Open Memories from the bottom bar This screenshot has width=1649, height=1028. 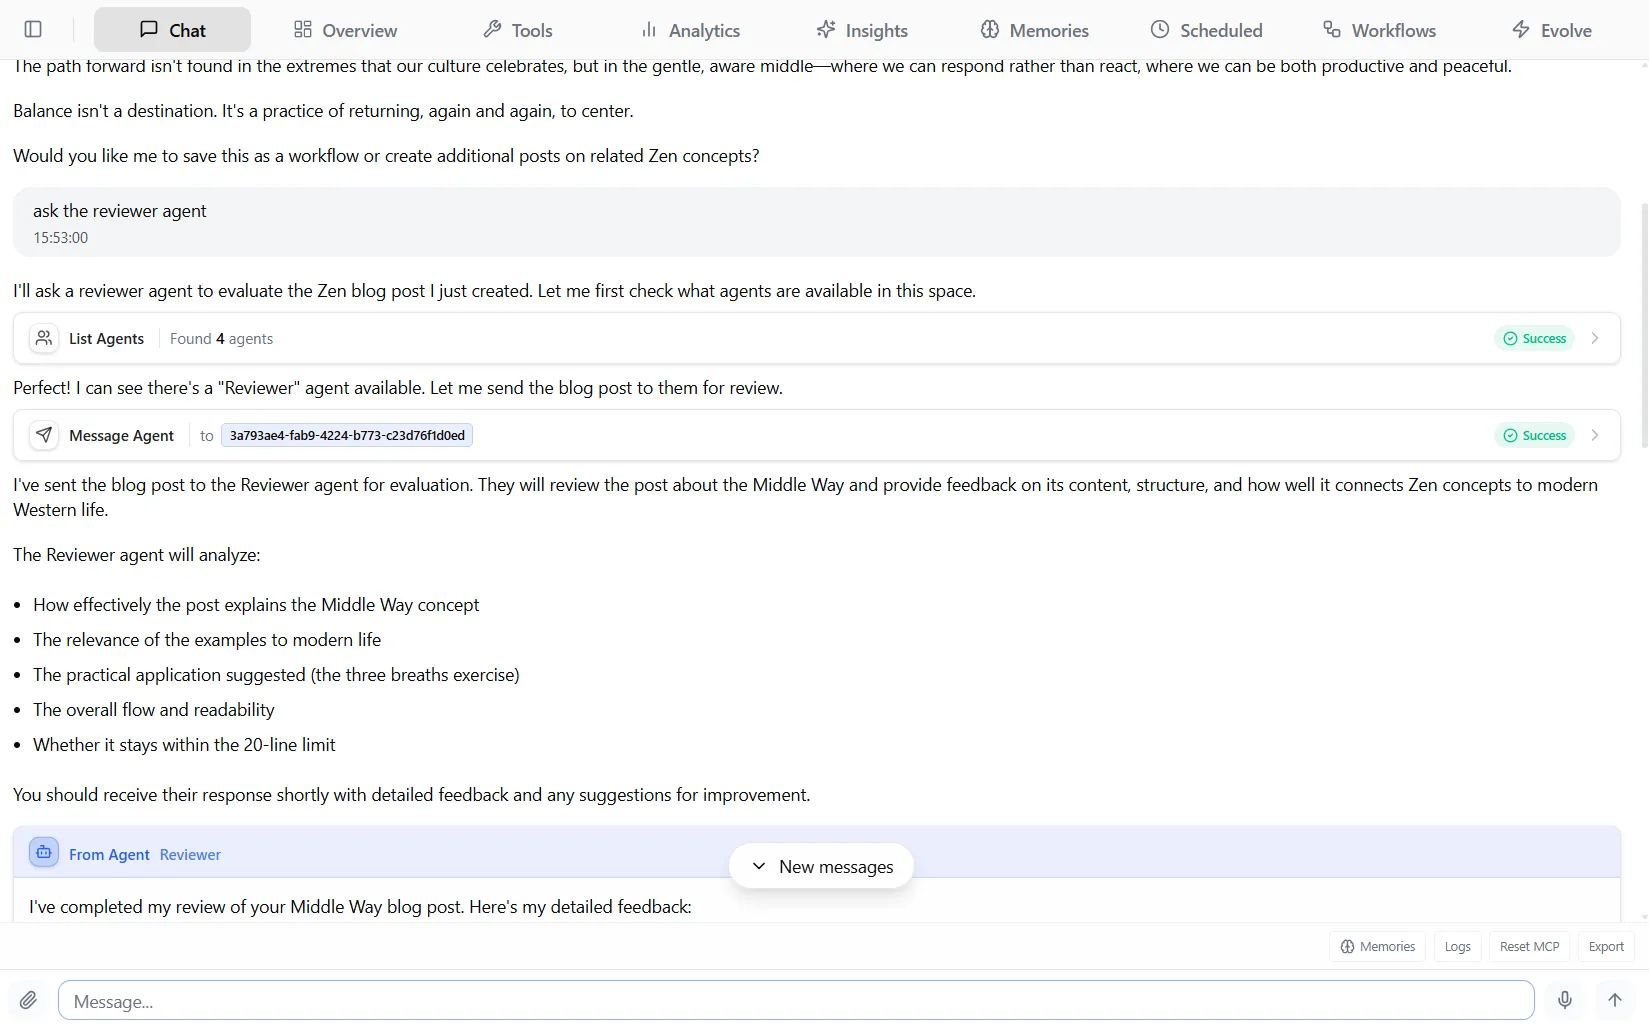point(1376,946)
